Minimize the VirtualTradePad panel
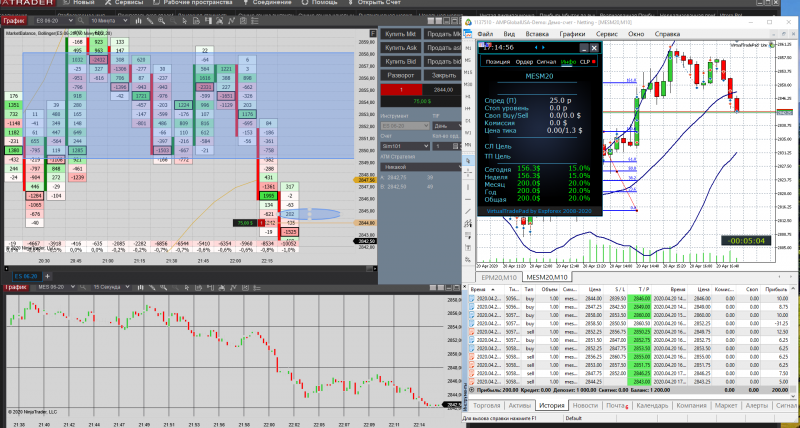800x428 pixels. [x=584, y=47]
